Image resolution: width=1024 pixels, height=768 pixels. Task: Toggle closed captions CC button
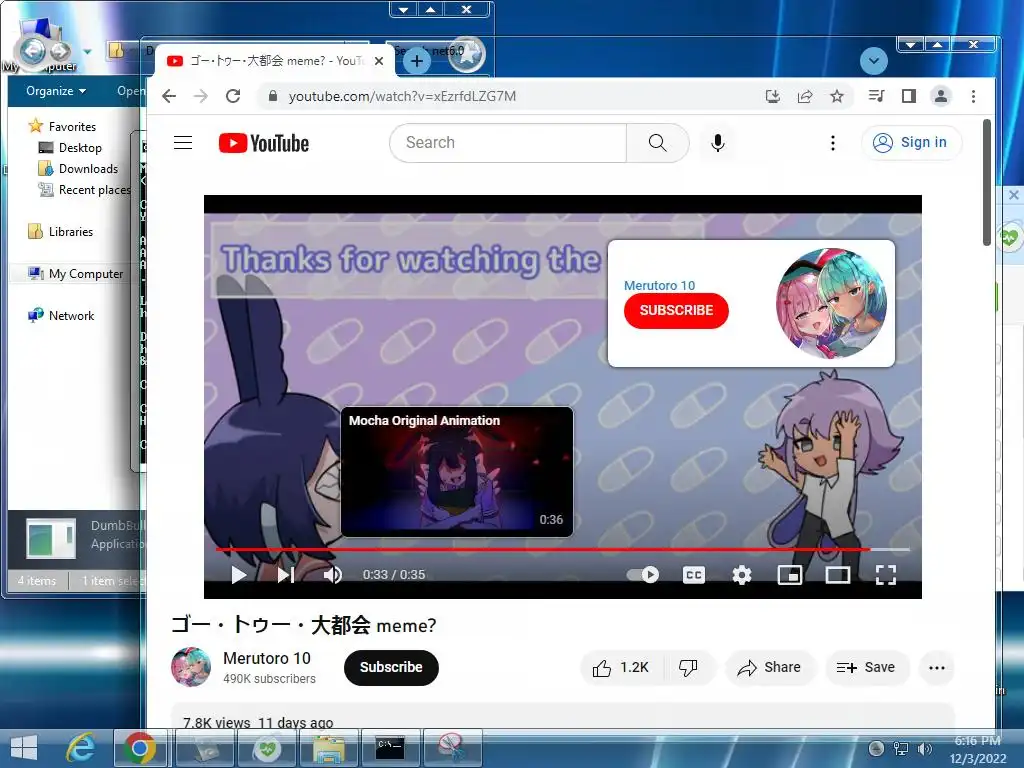pos(694,575)
